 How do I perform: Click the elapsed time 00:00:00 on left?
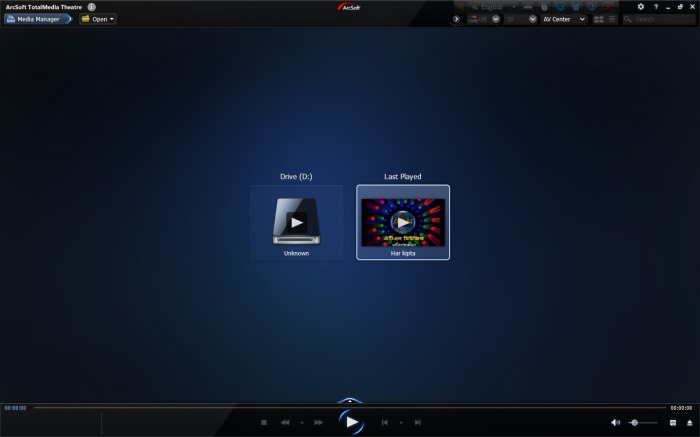click(15, 408)
